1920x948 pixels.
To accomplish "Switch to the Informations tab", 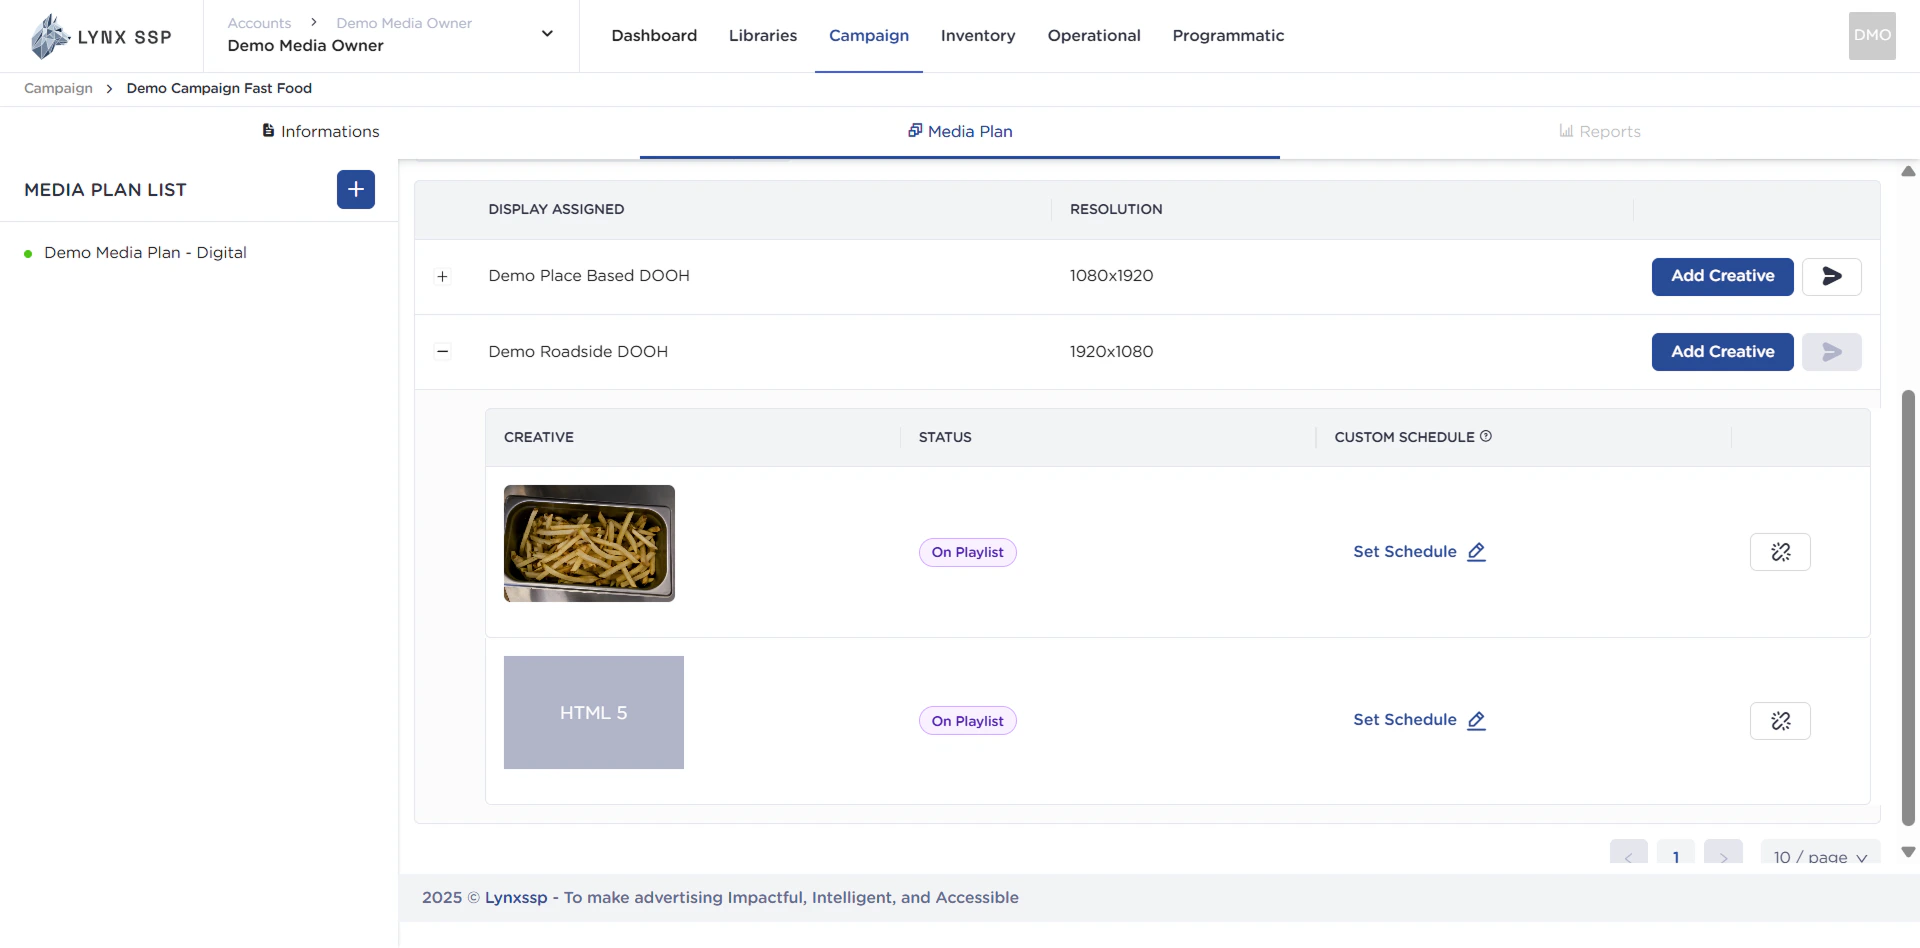I will tap(320, 131).
